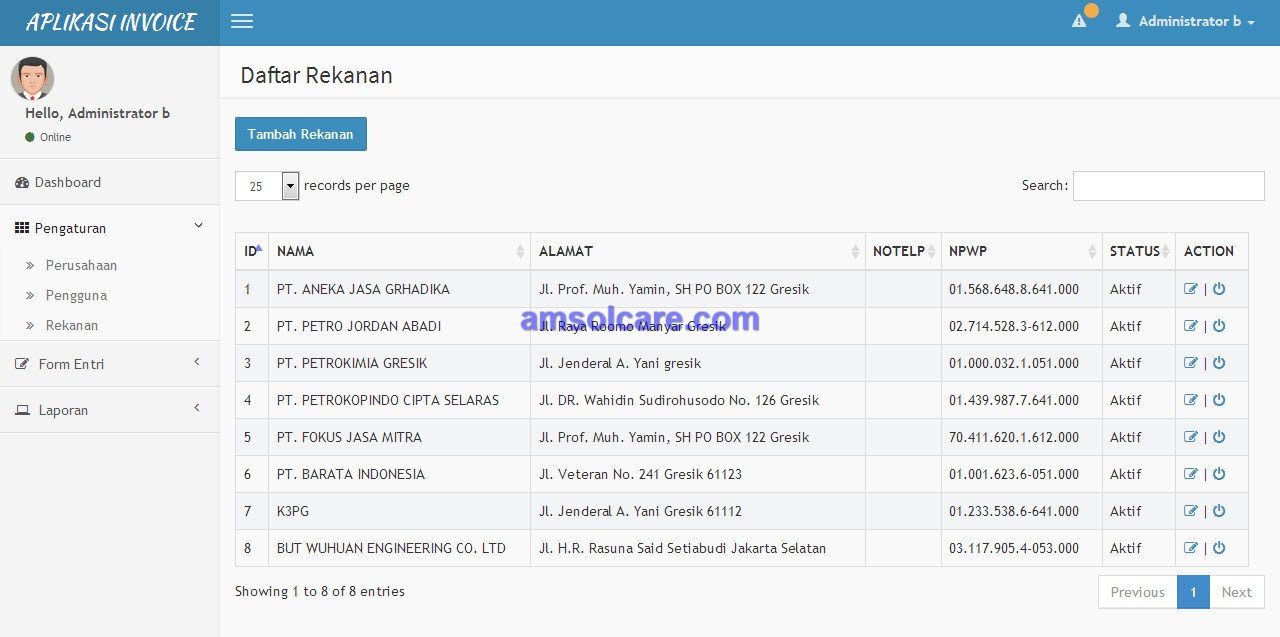Edit PT. PETROKIMIA GRESIK entry
This screenshot has width=1280, height=637.
(x=1190, y=363)
